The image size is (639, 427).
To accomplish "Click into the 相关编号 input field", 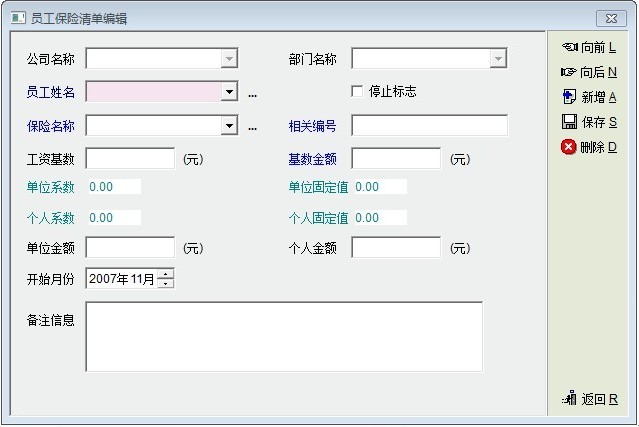I will pyautogui.click(x=429, y=125).
